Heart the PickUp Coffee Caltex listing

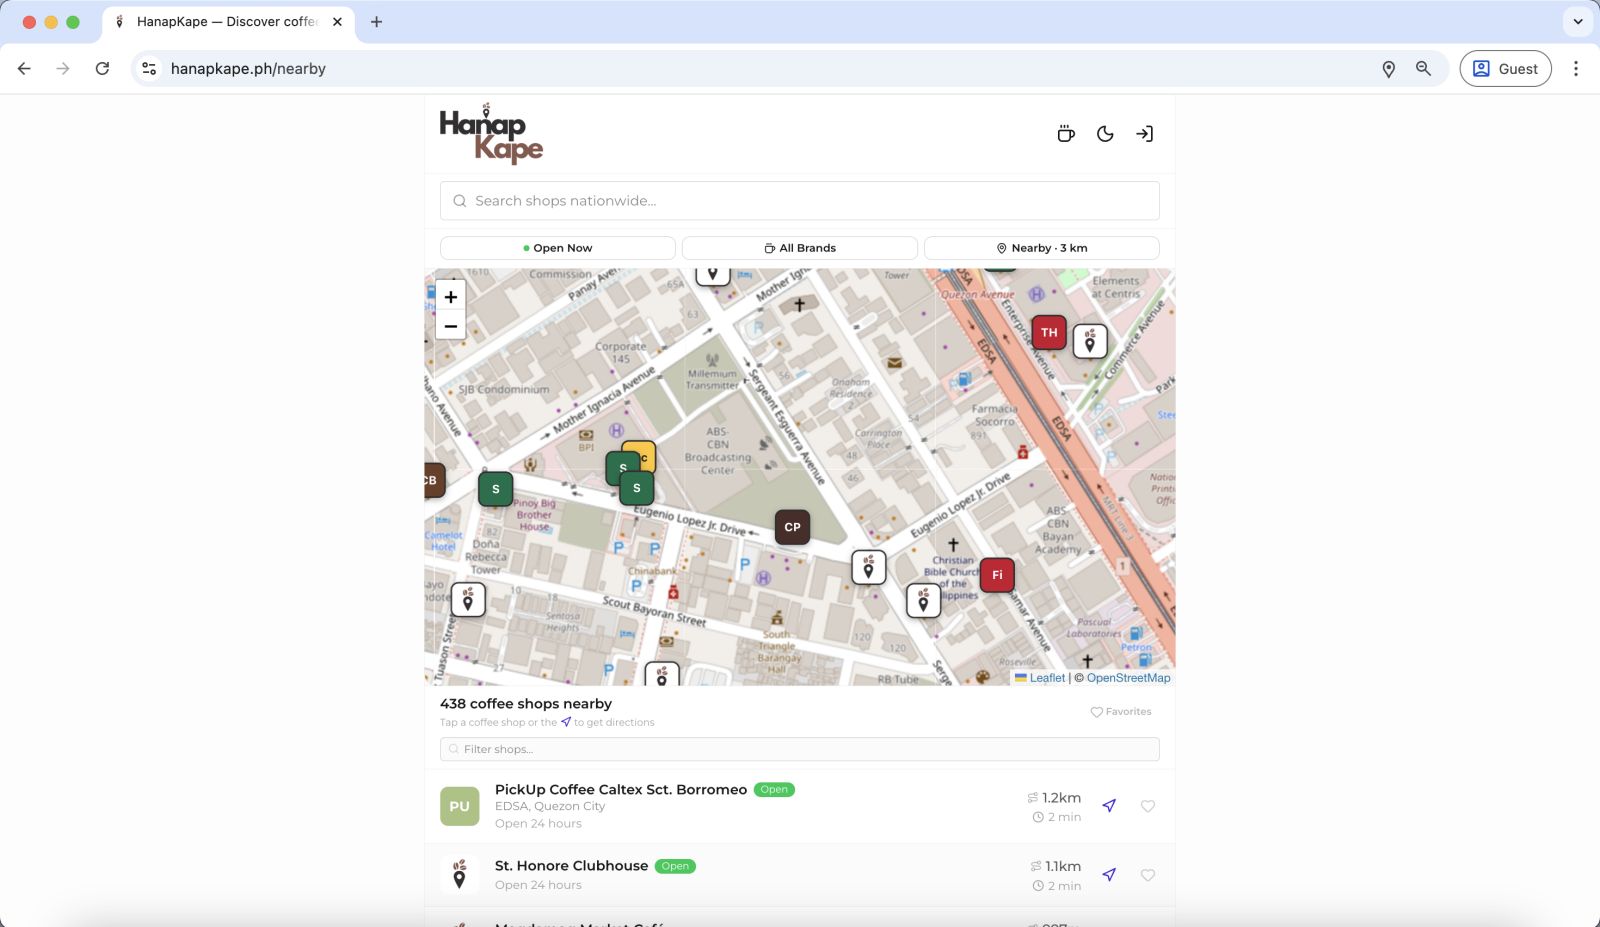1148,806
